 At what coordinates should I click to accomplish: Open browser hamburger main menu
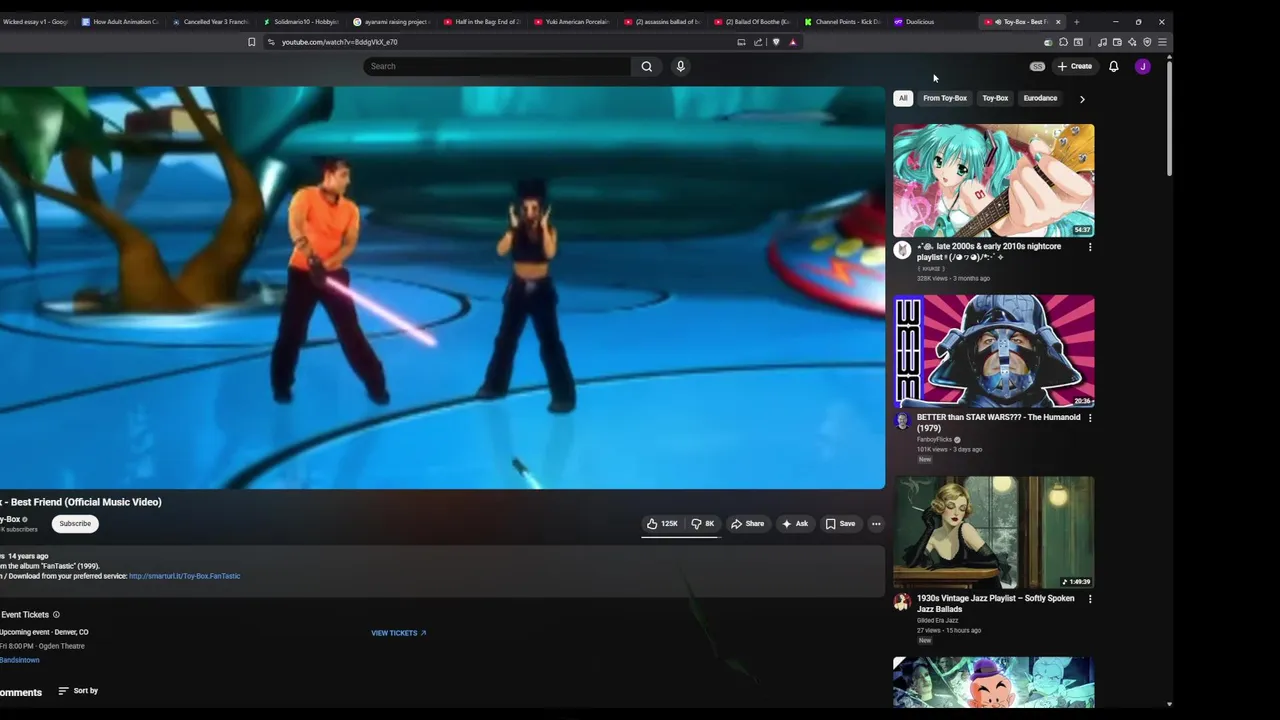pyautogui.click(x=1162, y=42)
